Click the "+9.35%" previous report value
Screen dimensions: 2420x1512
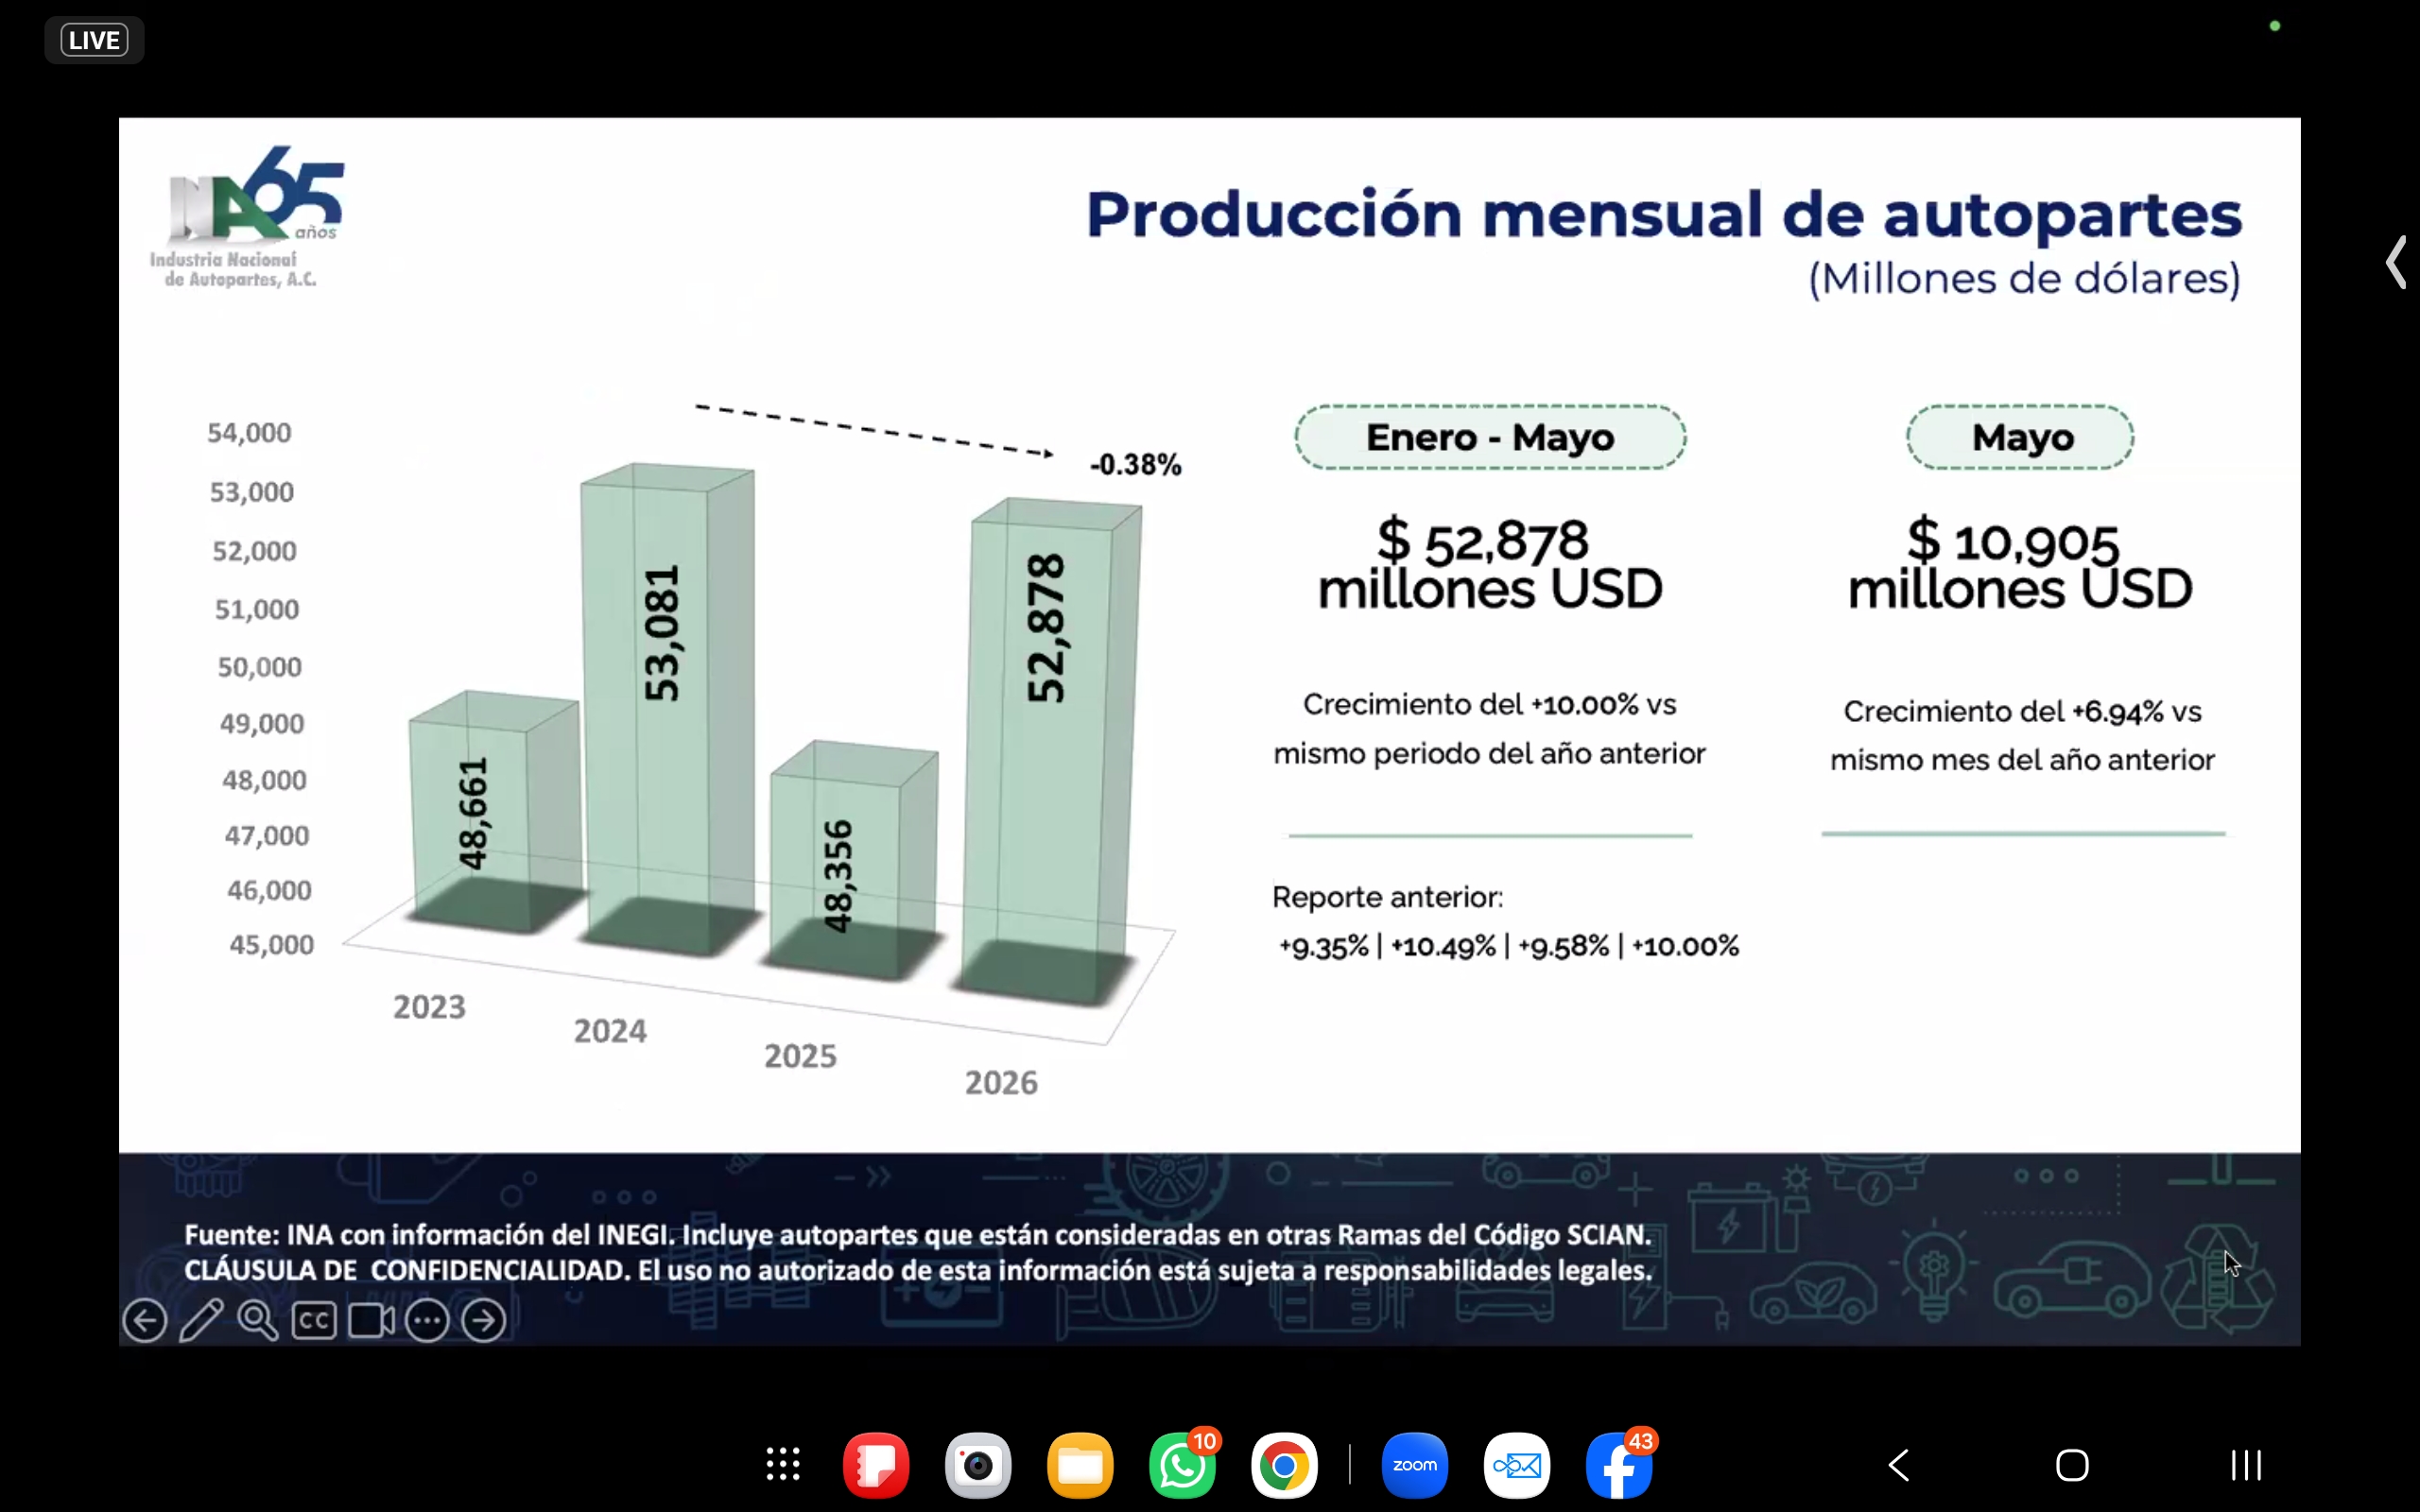(x=1324, y=947)
